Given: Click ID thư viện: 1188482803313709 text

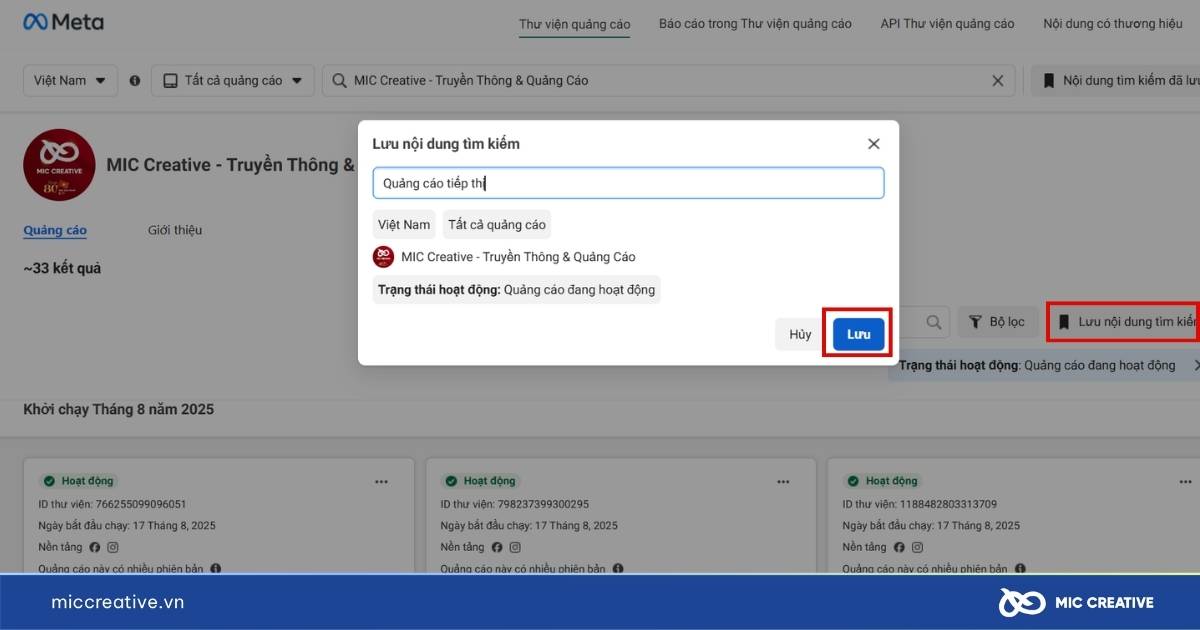Looking at the screenshot, I should [919, 504].
